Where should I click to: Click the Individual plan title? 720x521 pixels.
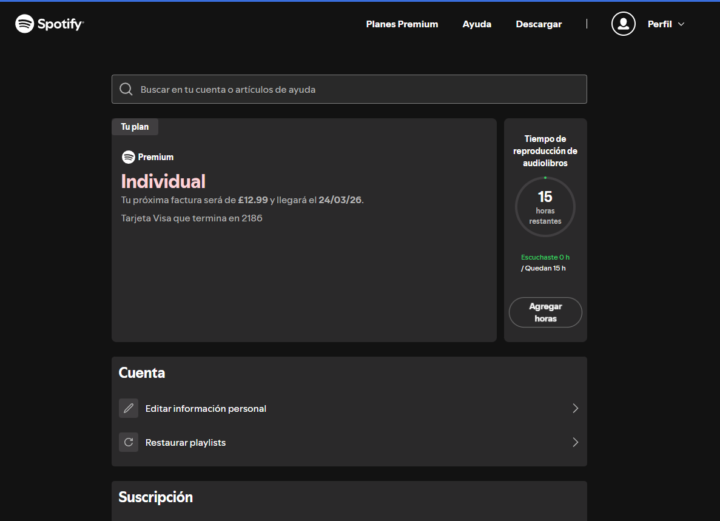coord(163,181)
